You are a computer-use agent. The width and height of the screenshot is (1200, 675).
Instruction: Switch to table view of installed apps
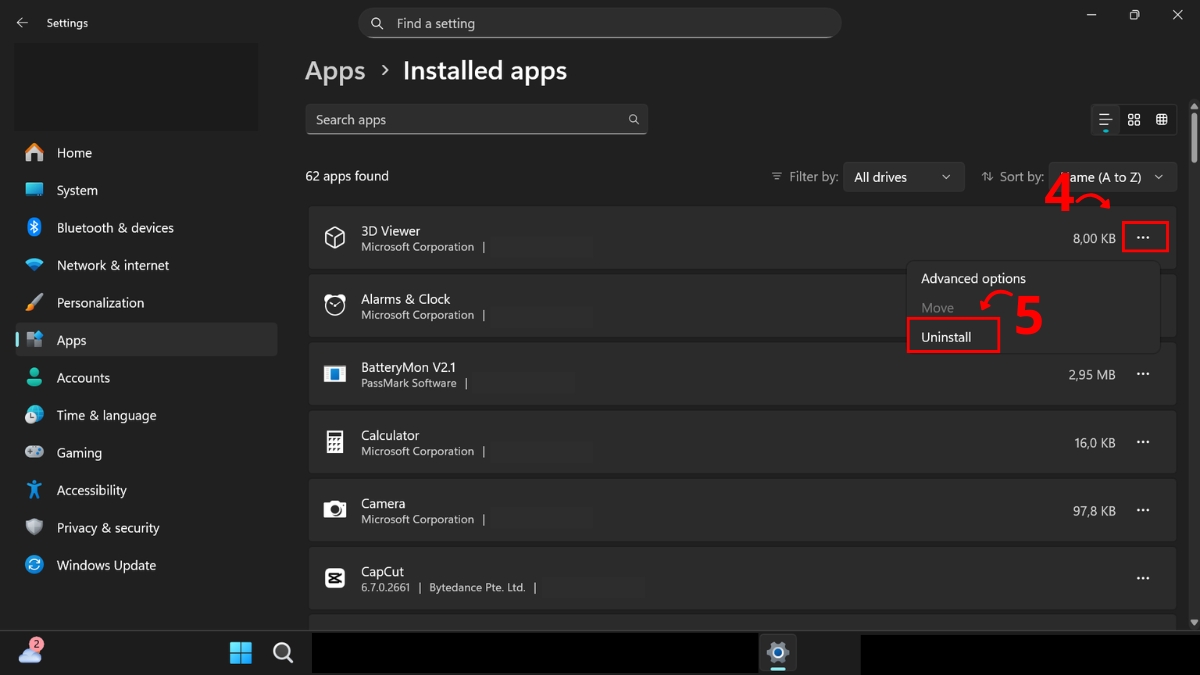coord(1162,119)
